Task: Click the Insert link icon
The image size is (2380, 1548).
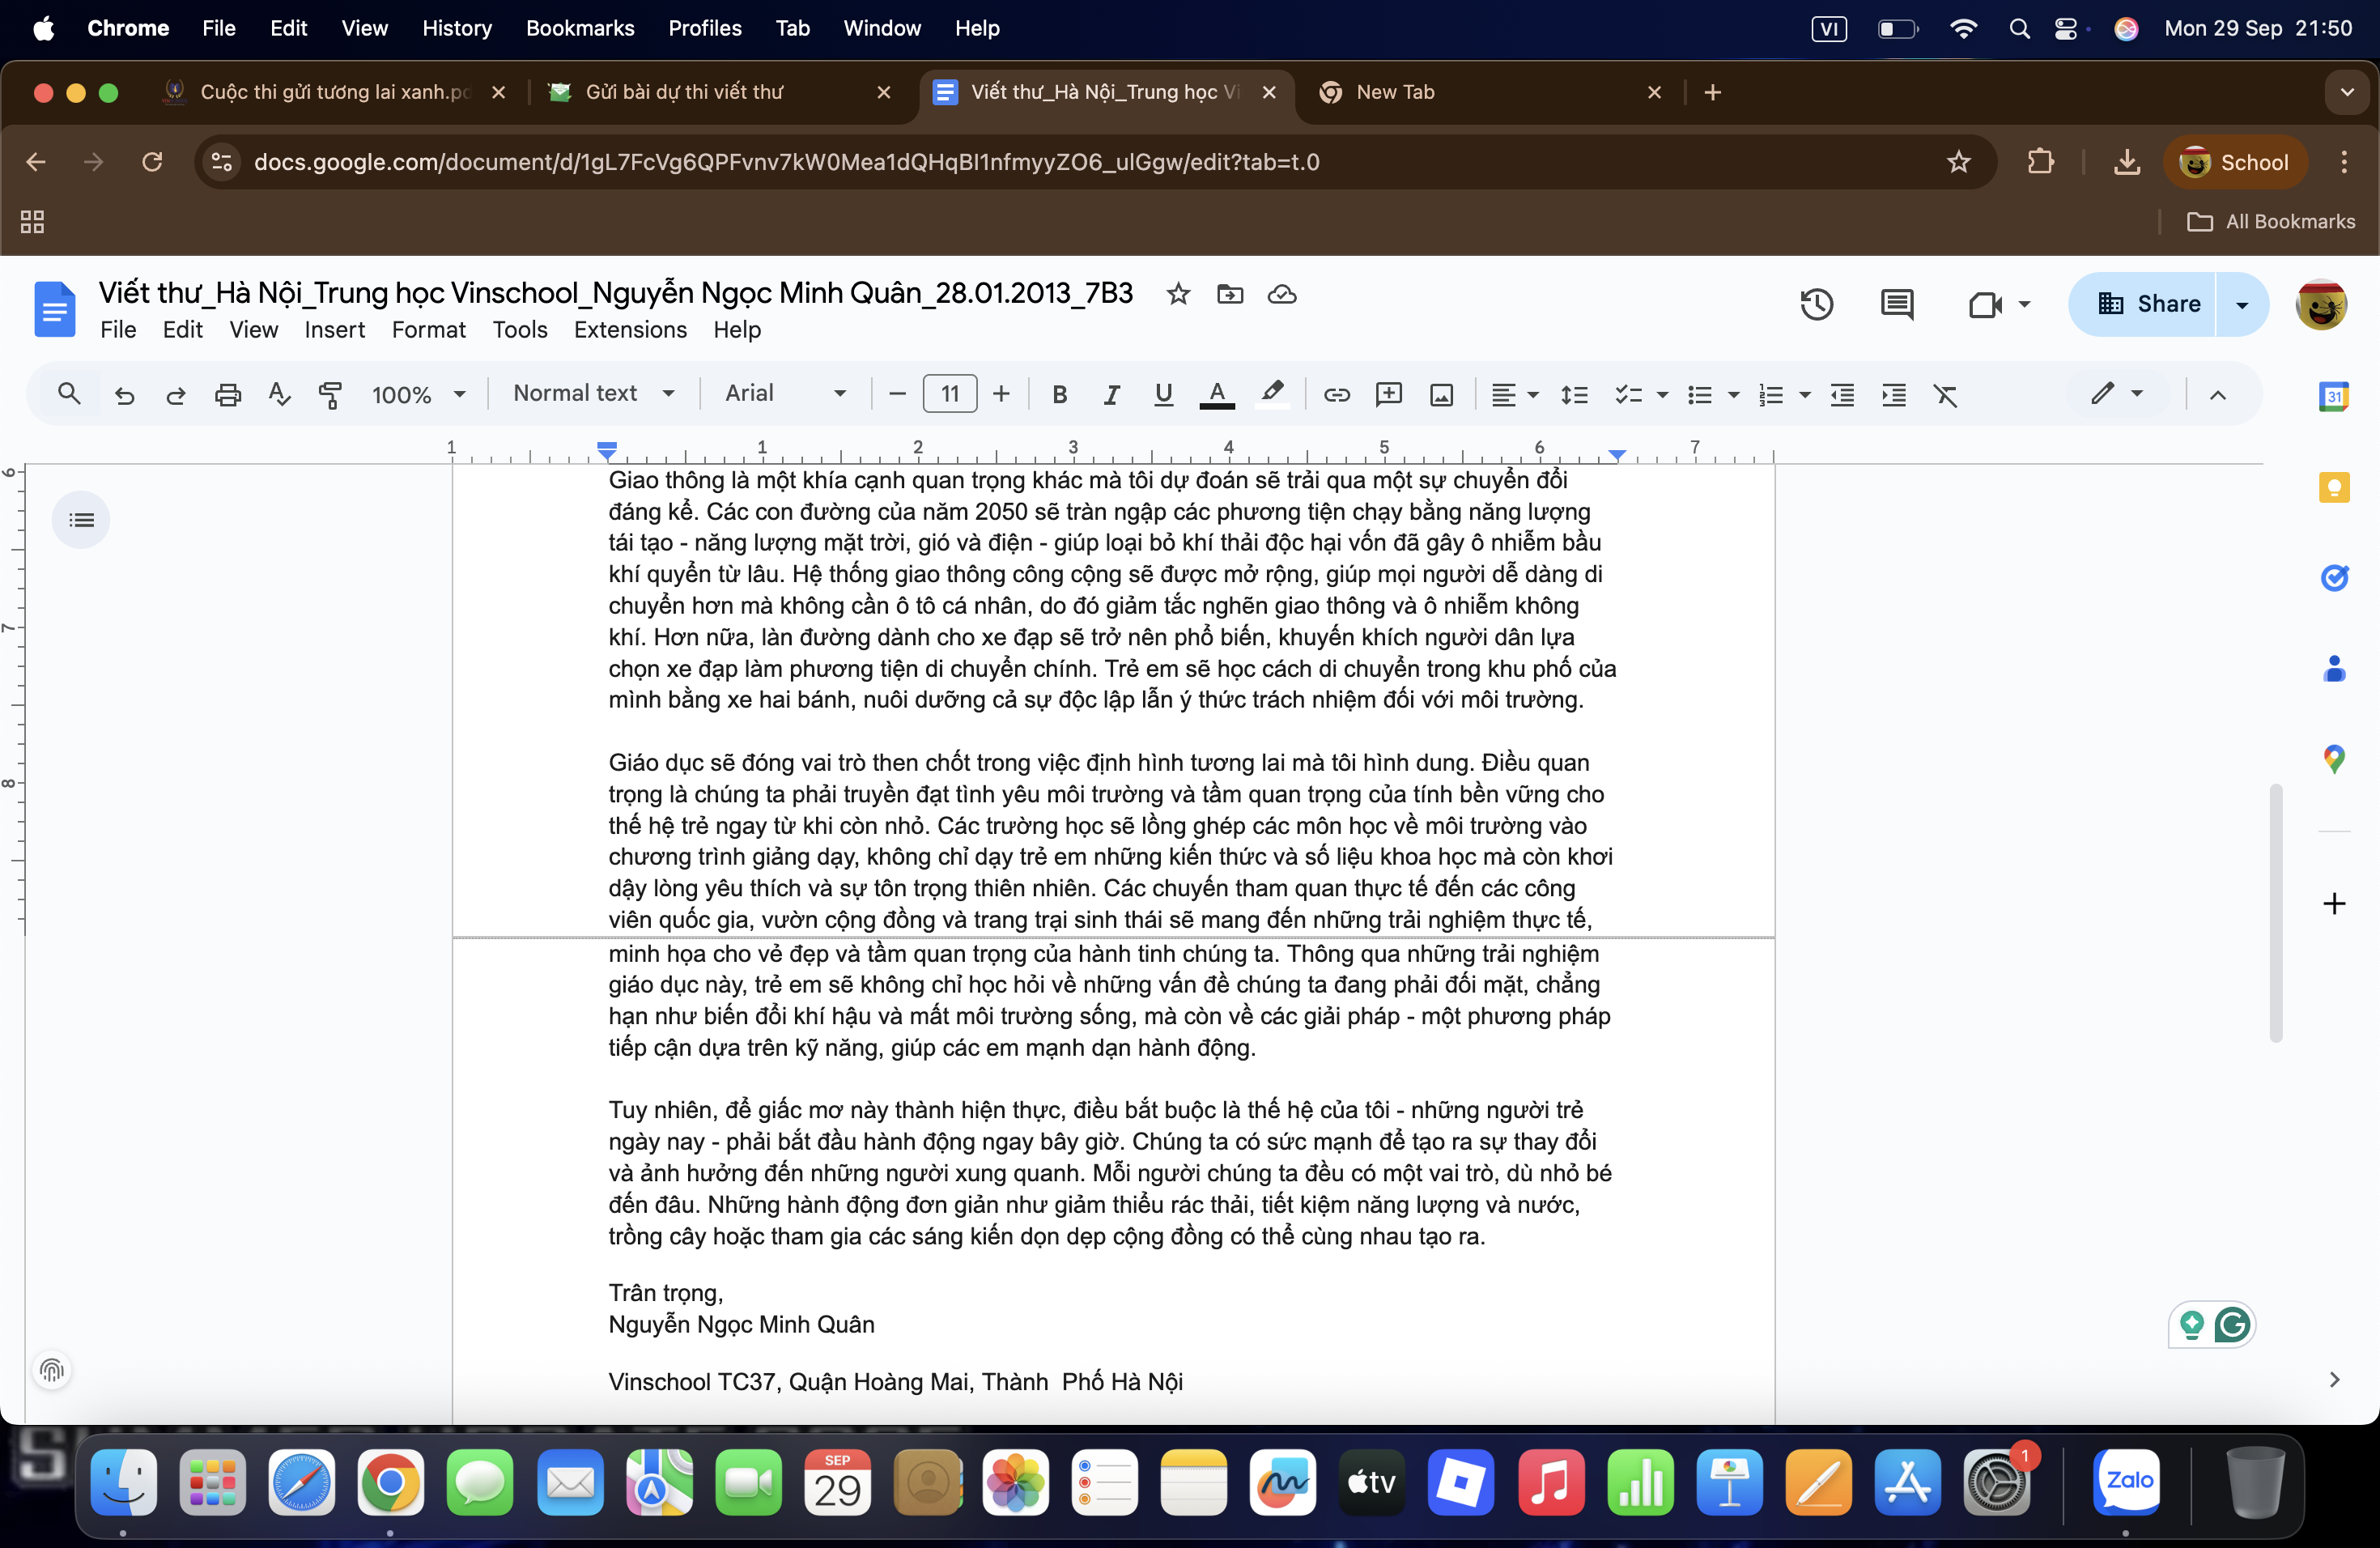Action: [1336, 394]
